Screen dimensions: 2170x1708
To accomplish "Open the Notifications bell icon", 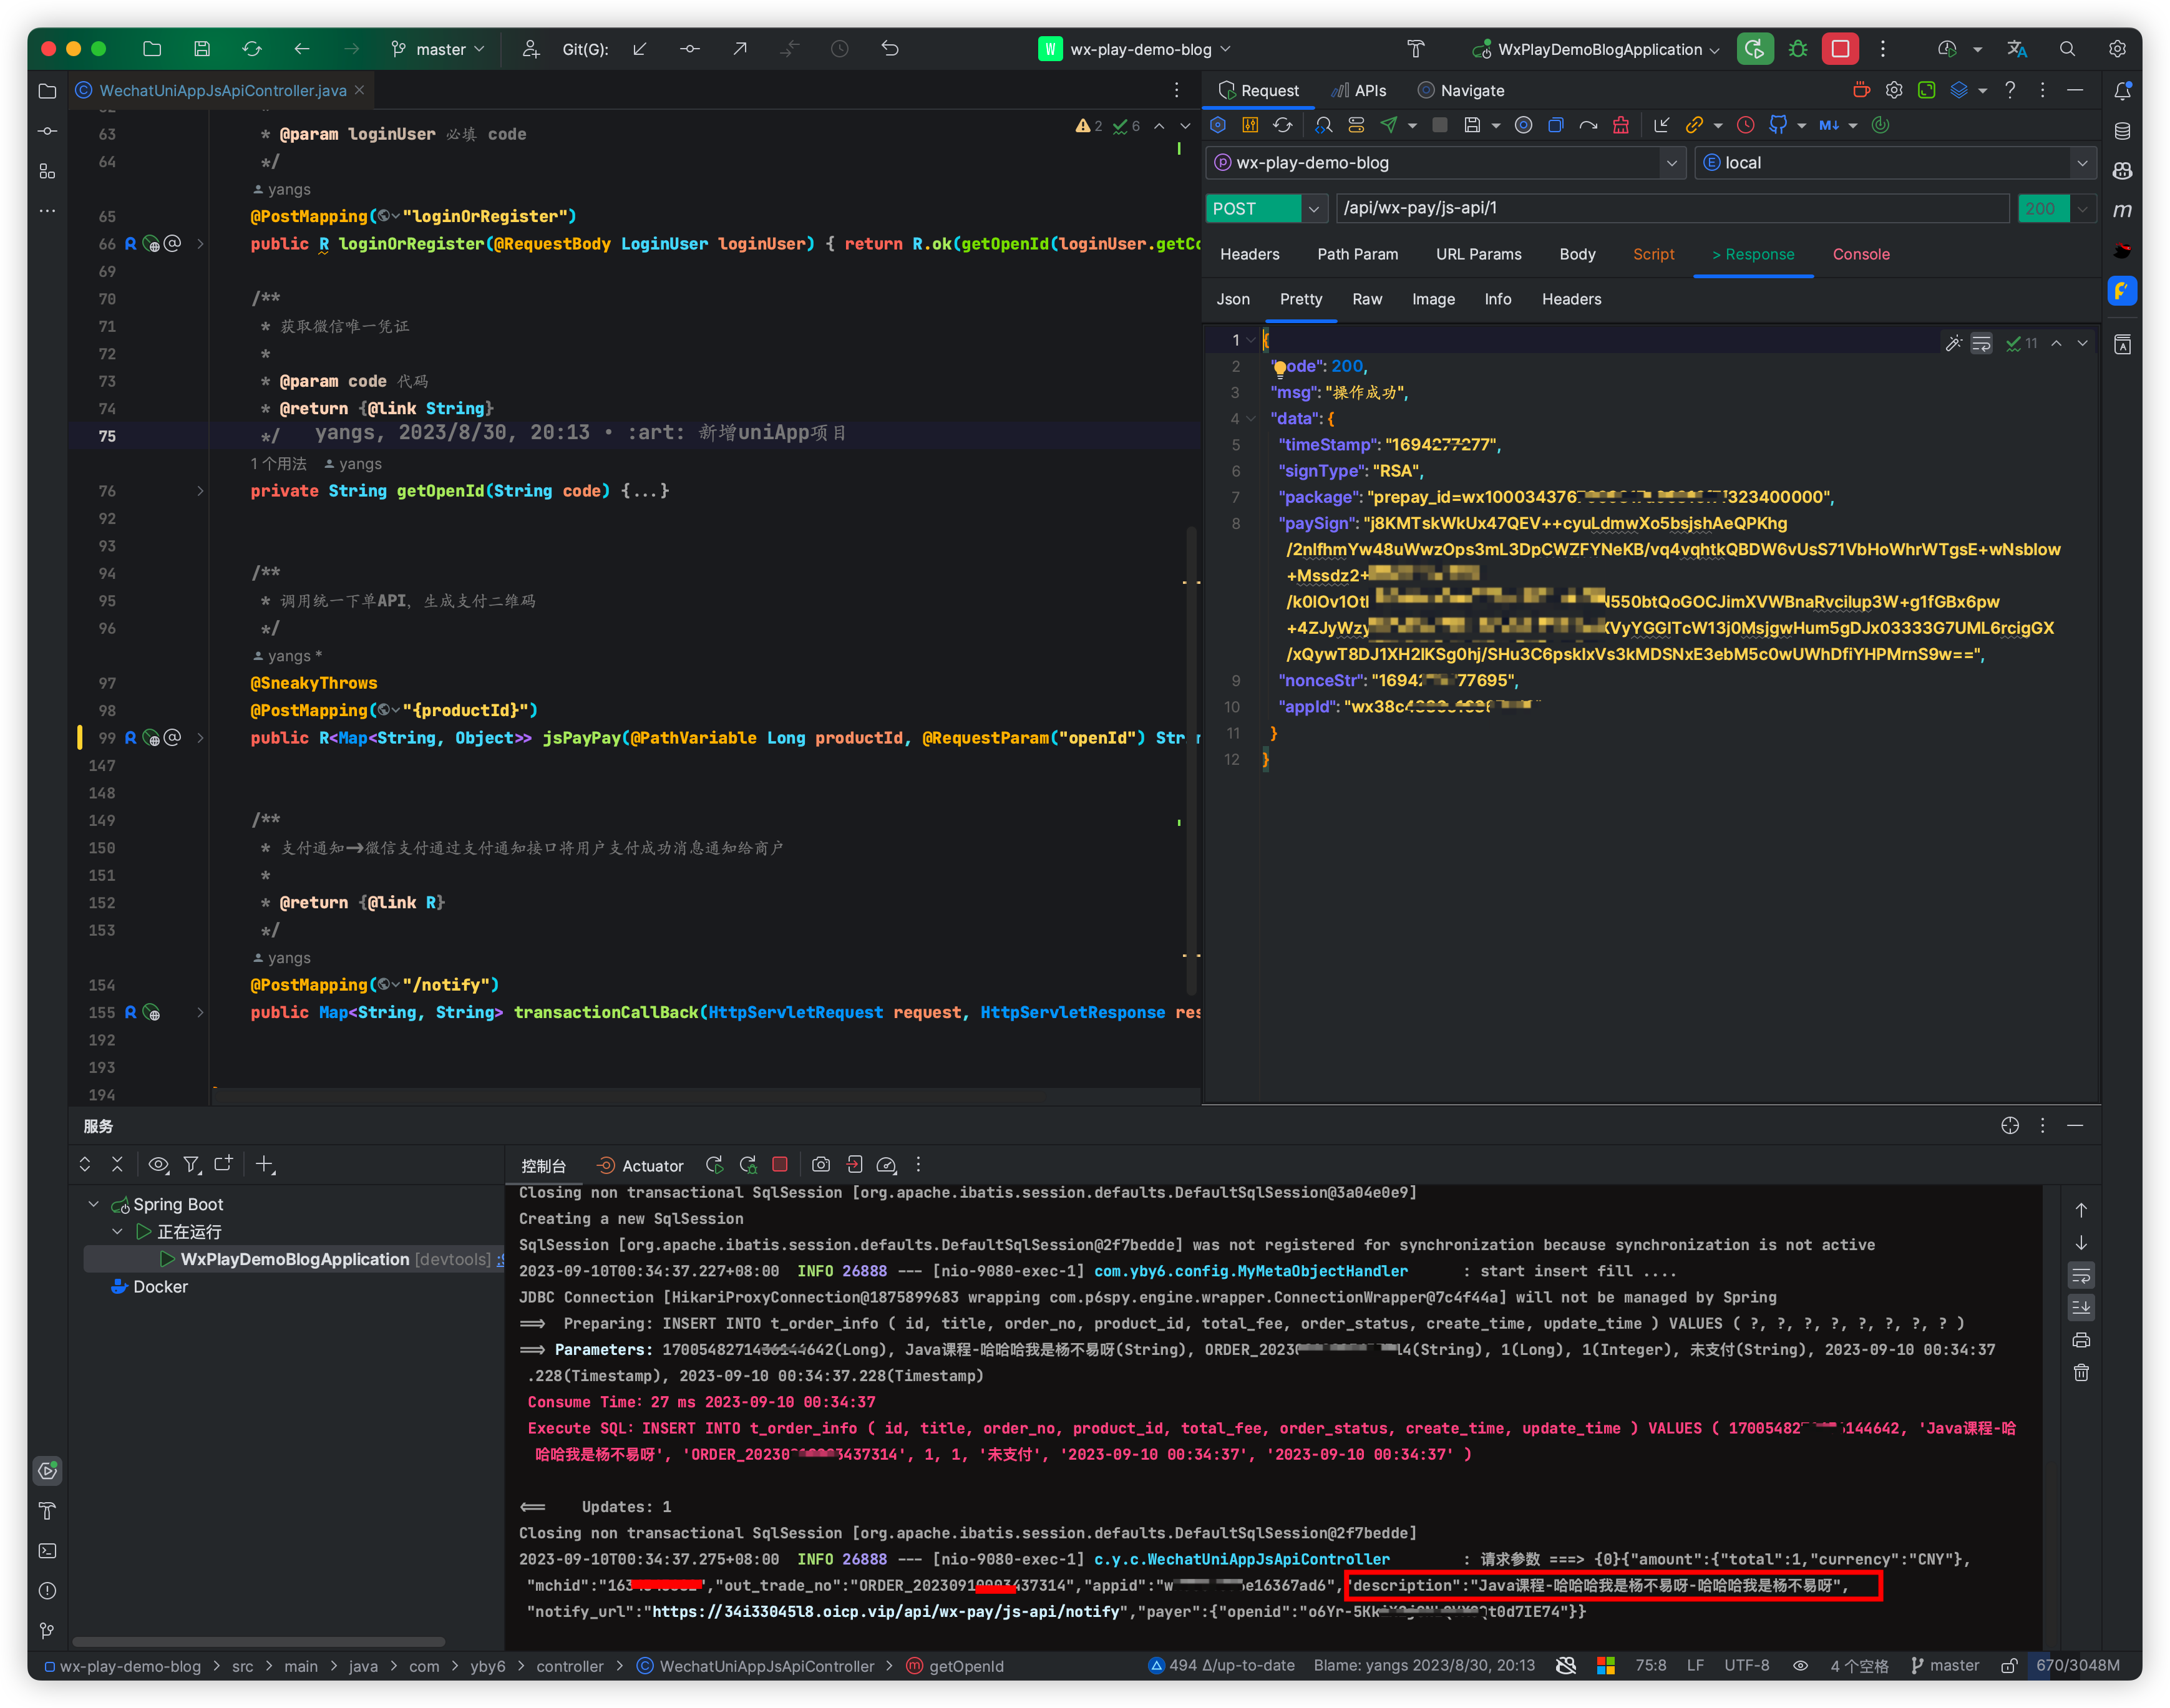I will pos(2122,91).
